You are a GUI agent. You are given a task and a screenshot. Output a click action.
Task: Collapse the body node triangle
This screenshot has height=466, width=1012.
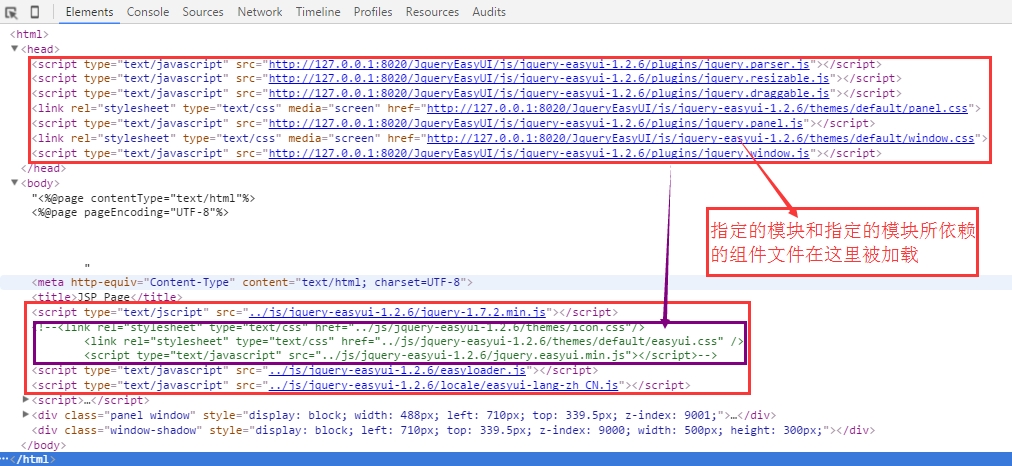(x=14, y=183)
